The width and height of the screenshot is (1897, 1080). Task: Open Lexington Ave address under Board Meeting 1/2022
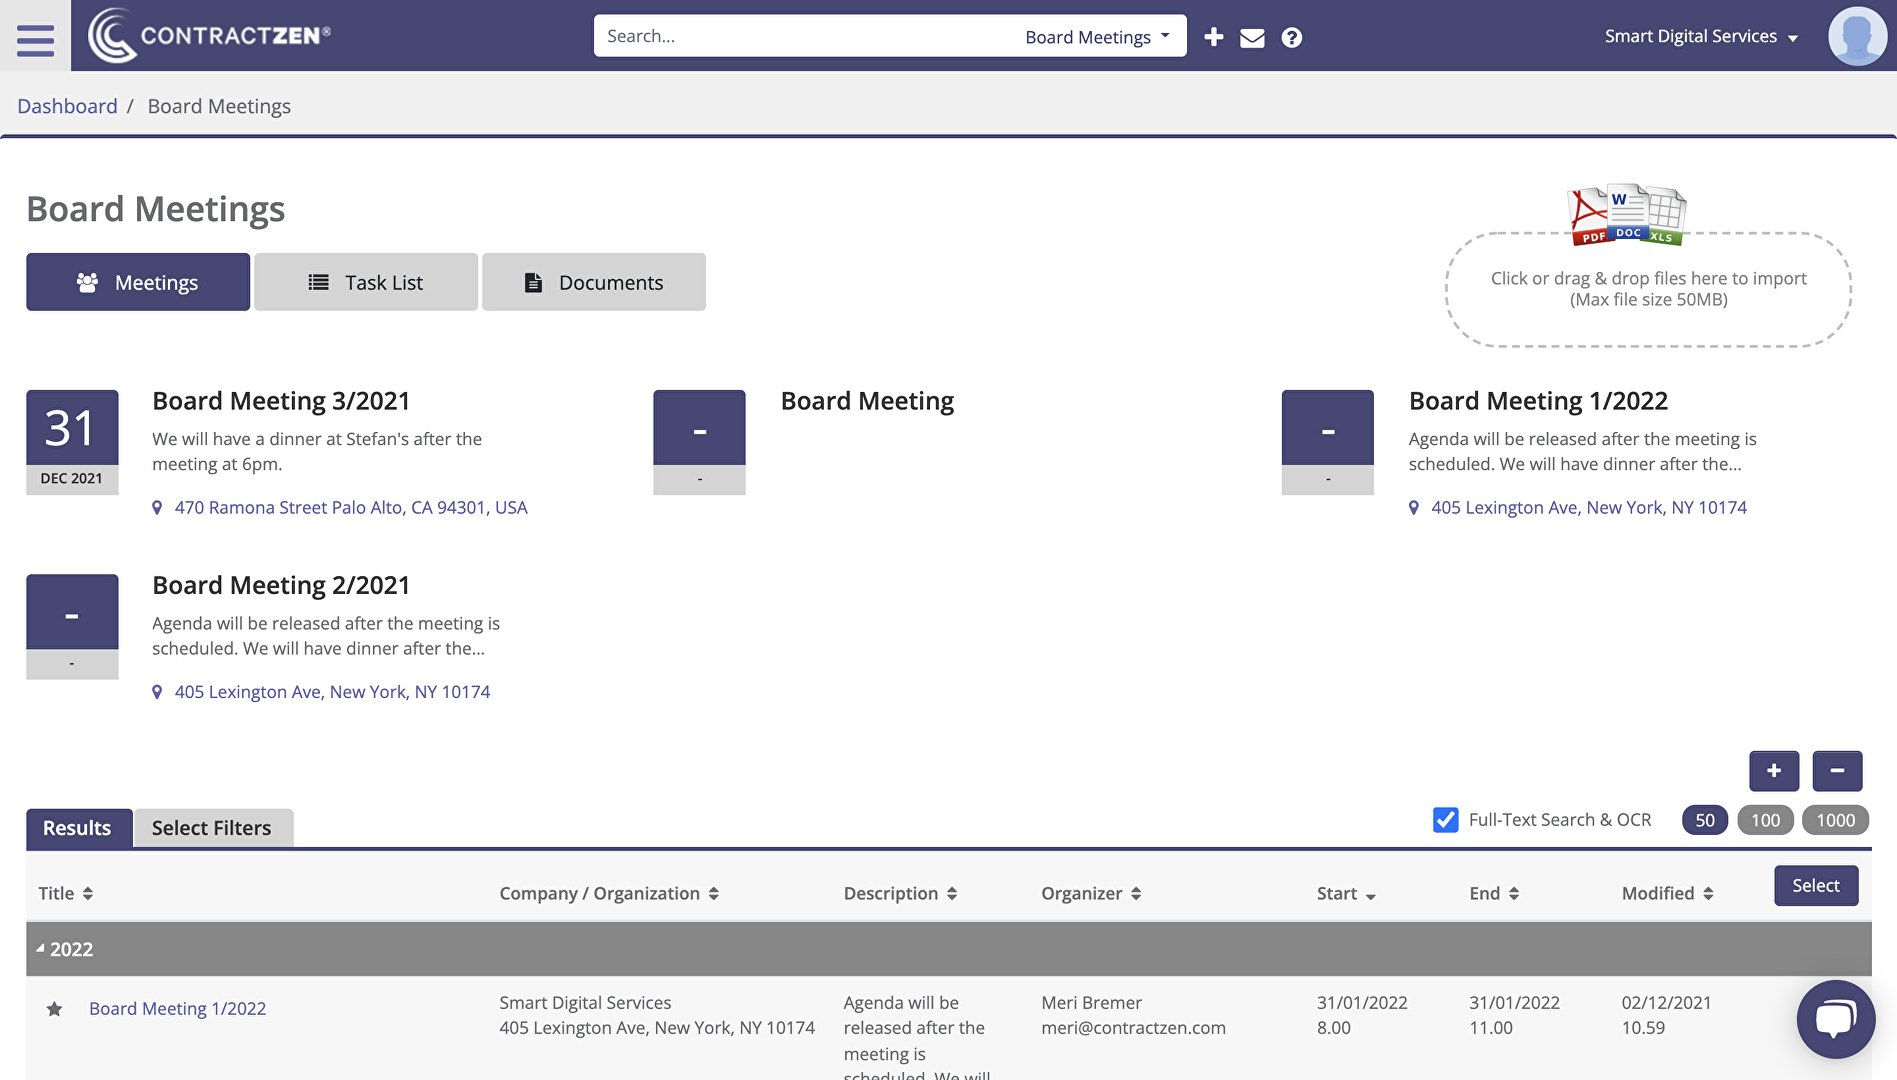(x=1588, y=507)
